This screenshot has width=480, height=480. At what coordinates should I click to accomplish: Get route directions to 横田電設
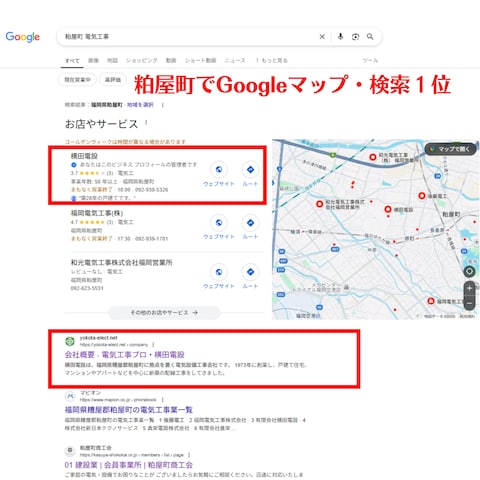[250, 170]
